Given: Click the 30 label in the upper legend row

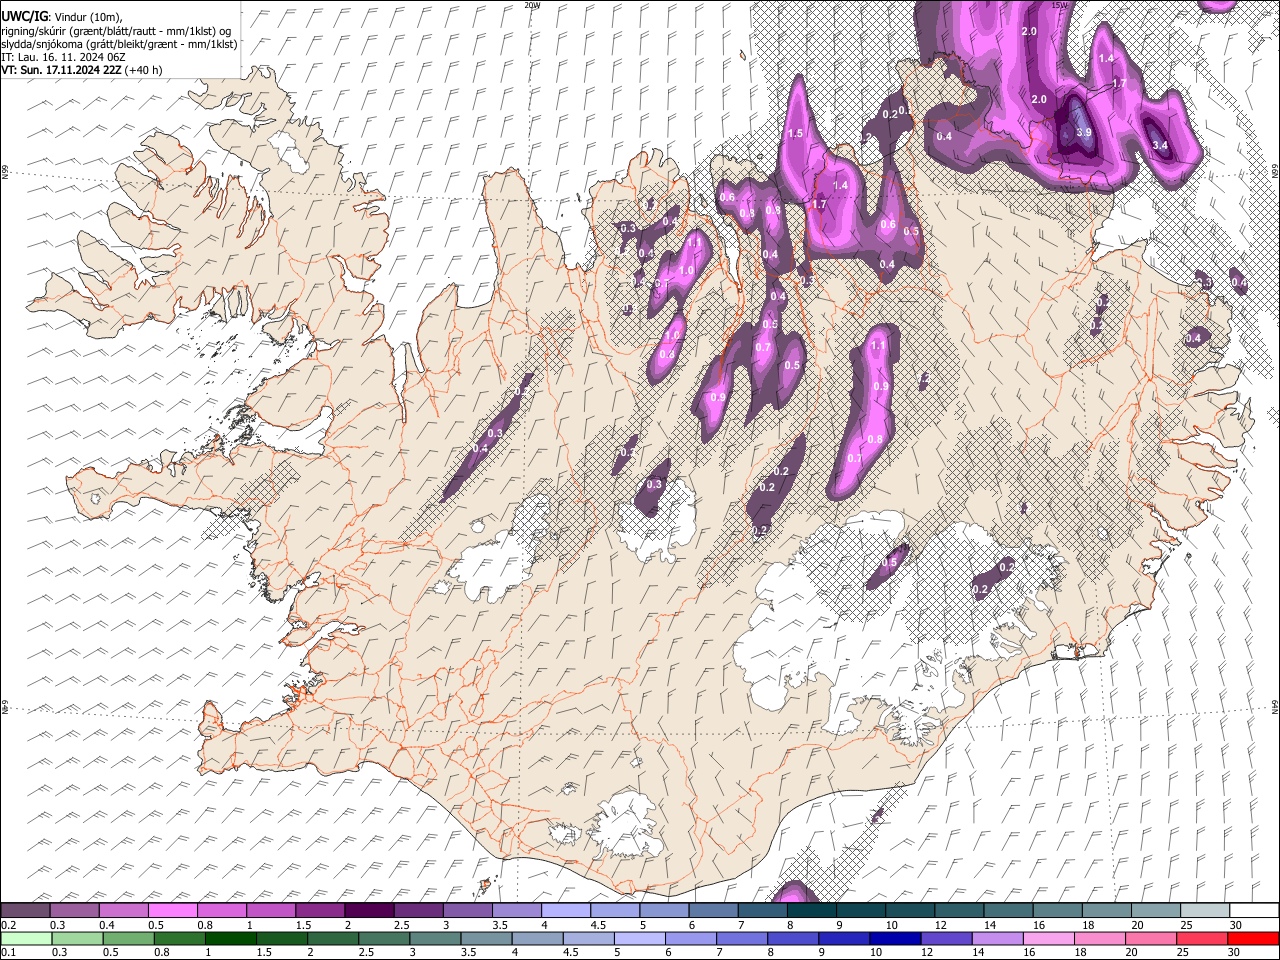Looking at the screenshot, I should coord(1236,925).
